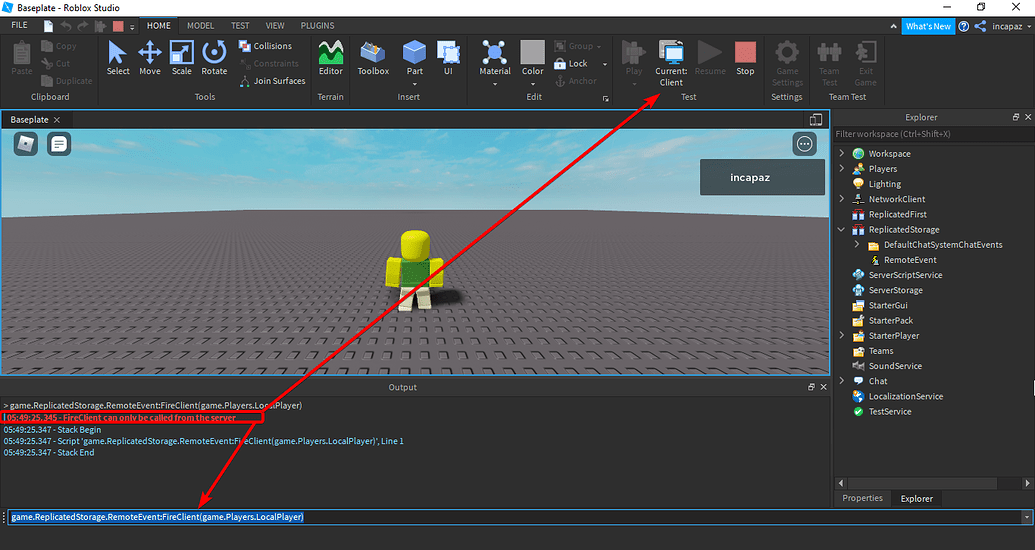The height and width of the screenshot is (550, 1035).
Task: Click the Color swatch button
Action: click(x=533, y=58)
